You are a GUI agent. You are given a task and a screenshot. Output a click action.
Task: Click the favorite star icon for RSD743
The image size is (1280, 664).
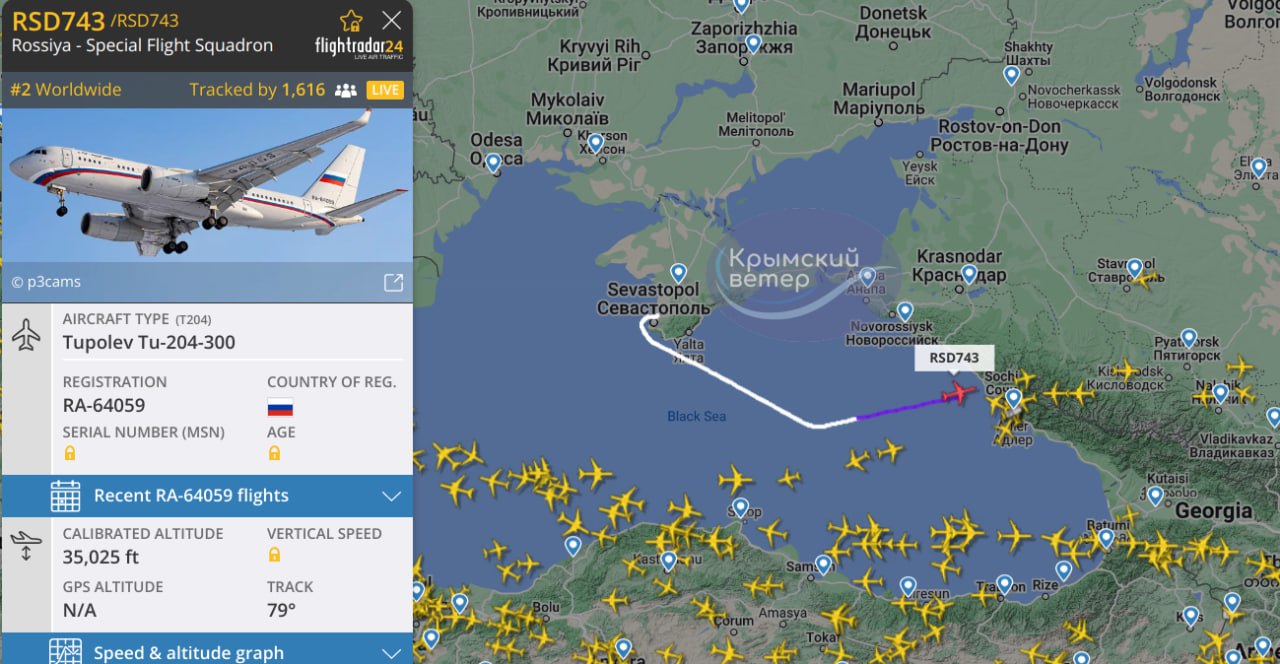pos(351,21)
